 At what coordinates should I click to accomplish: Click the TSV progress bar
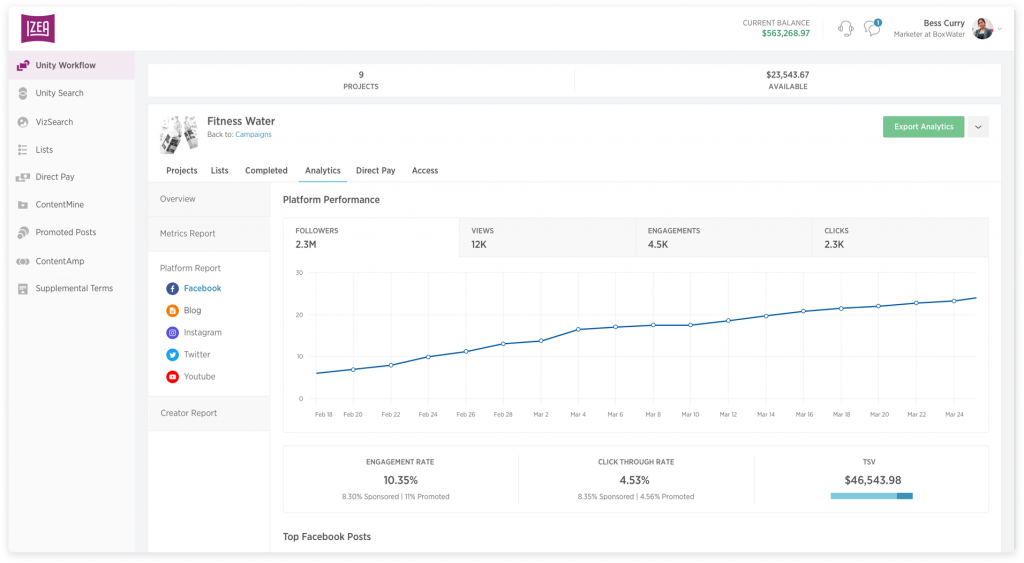click(x=871, y=495)
